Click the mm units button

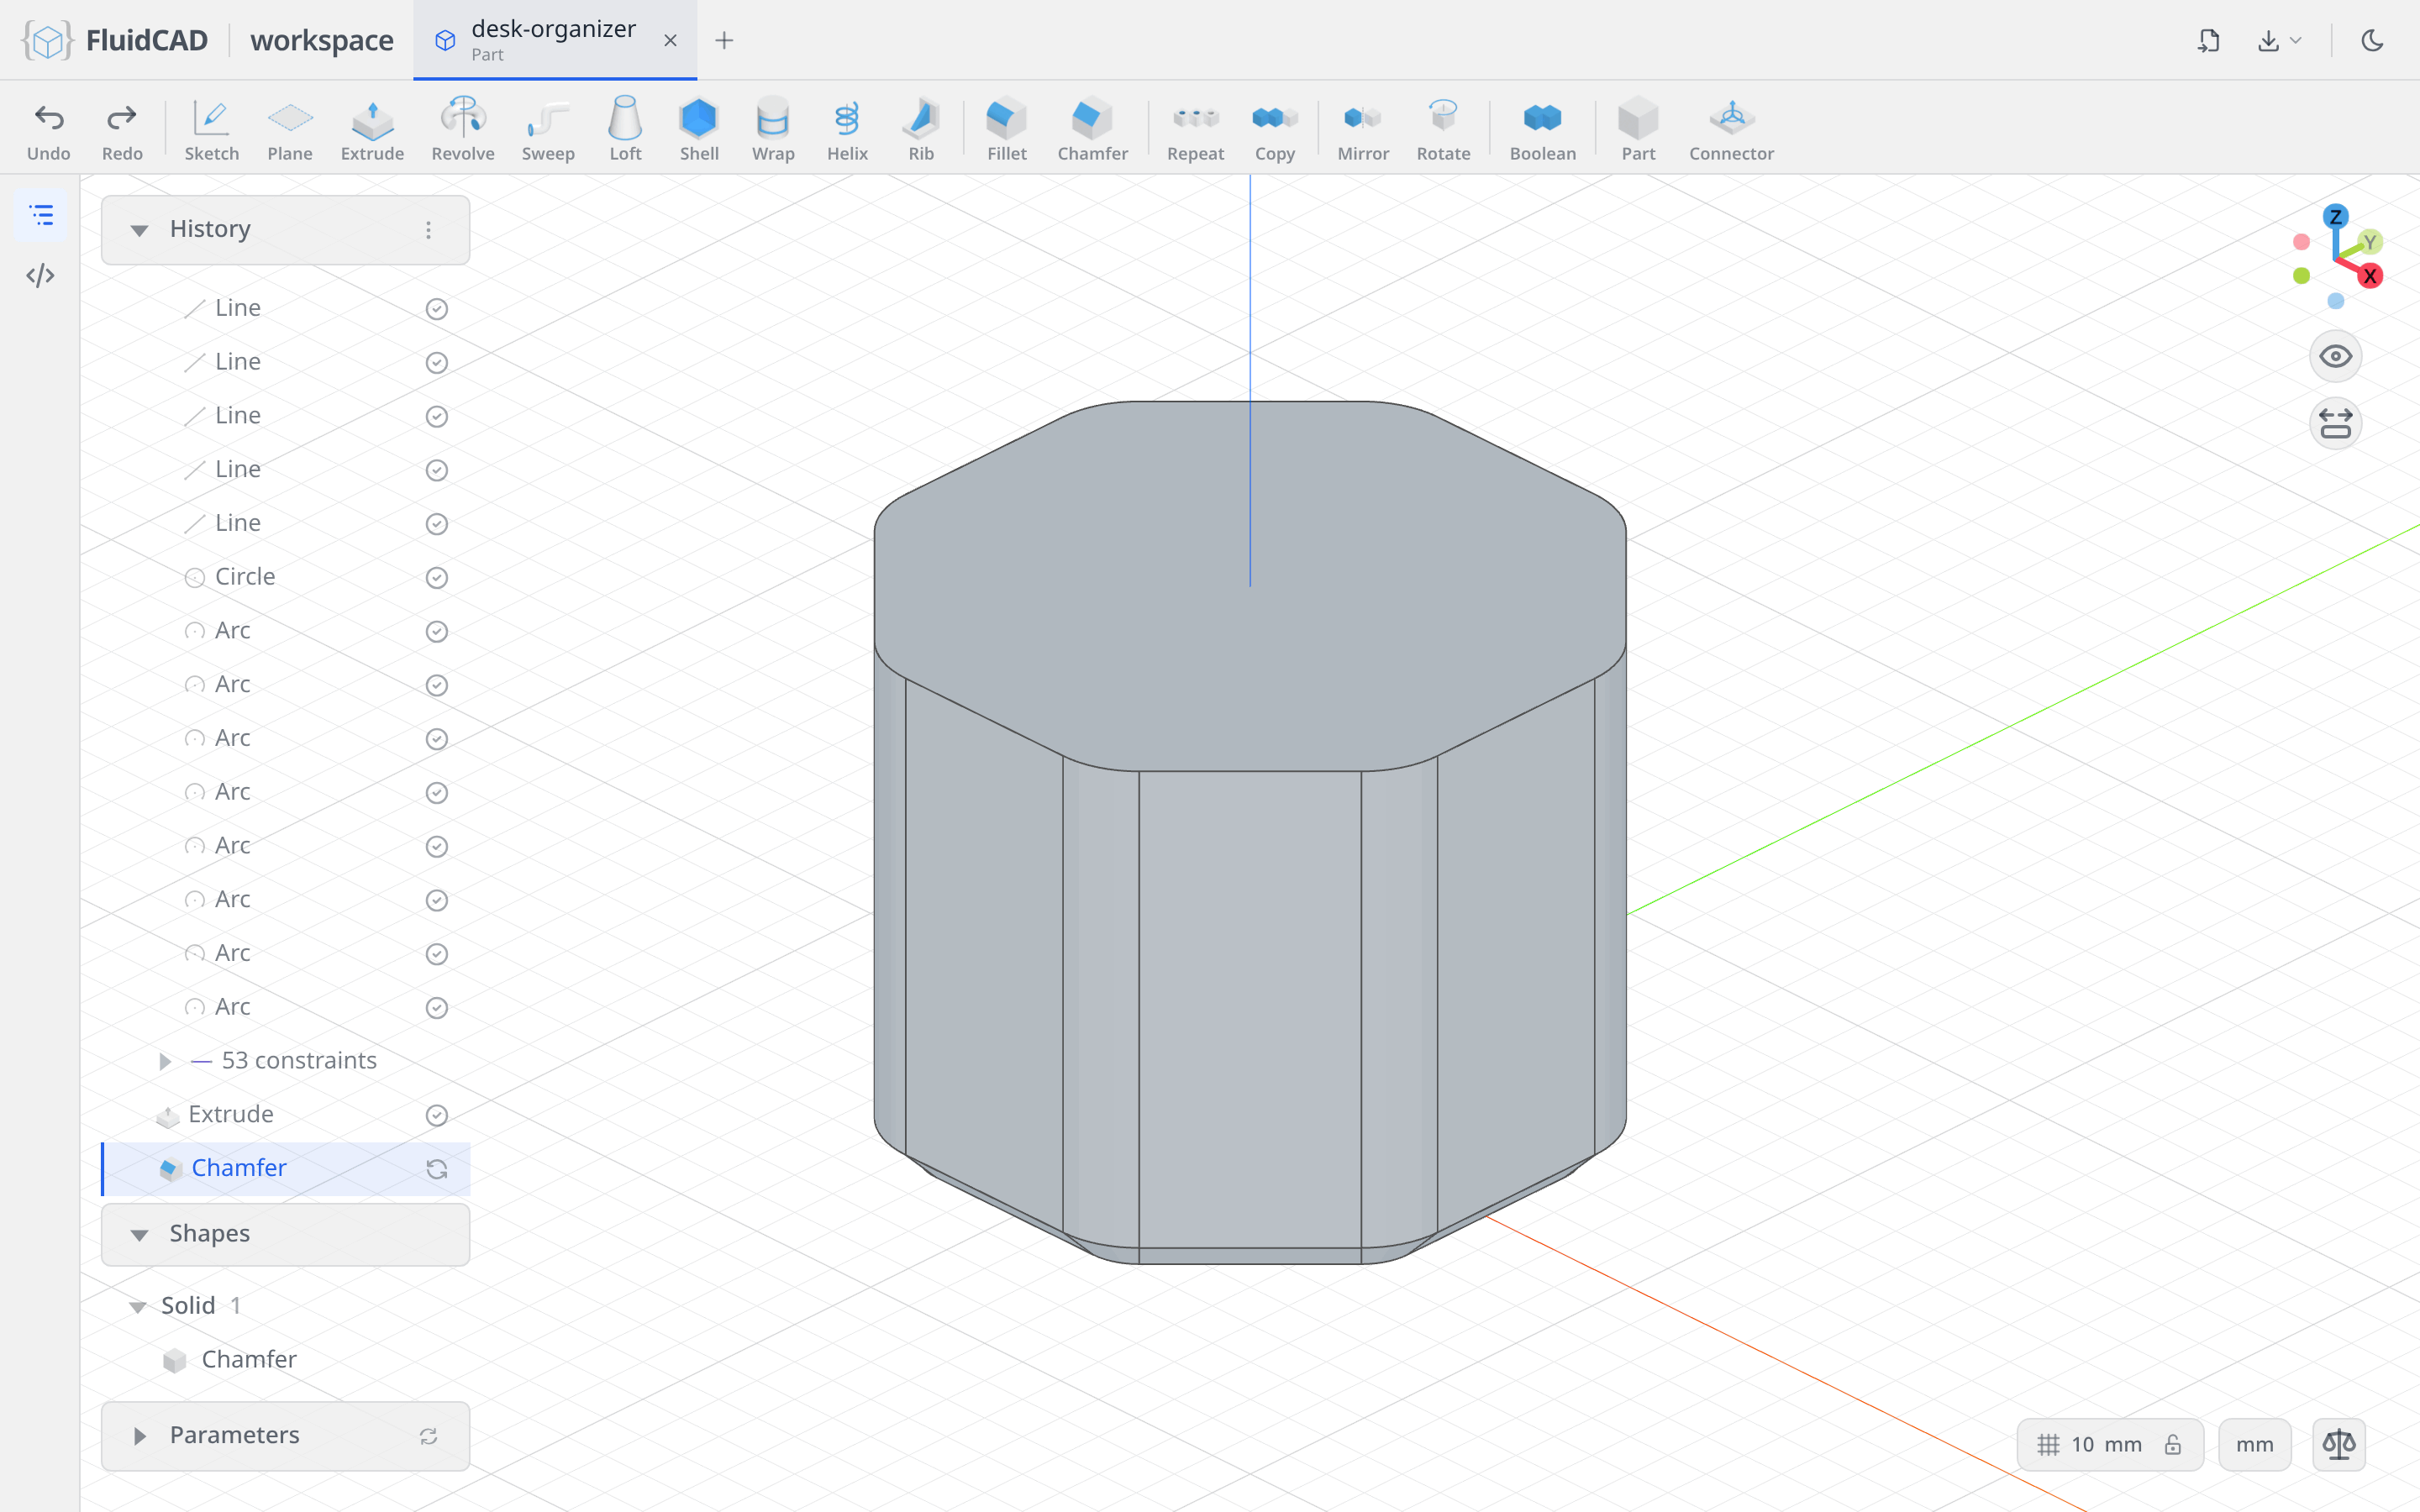pos(2254,1444)
